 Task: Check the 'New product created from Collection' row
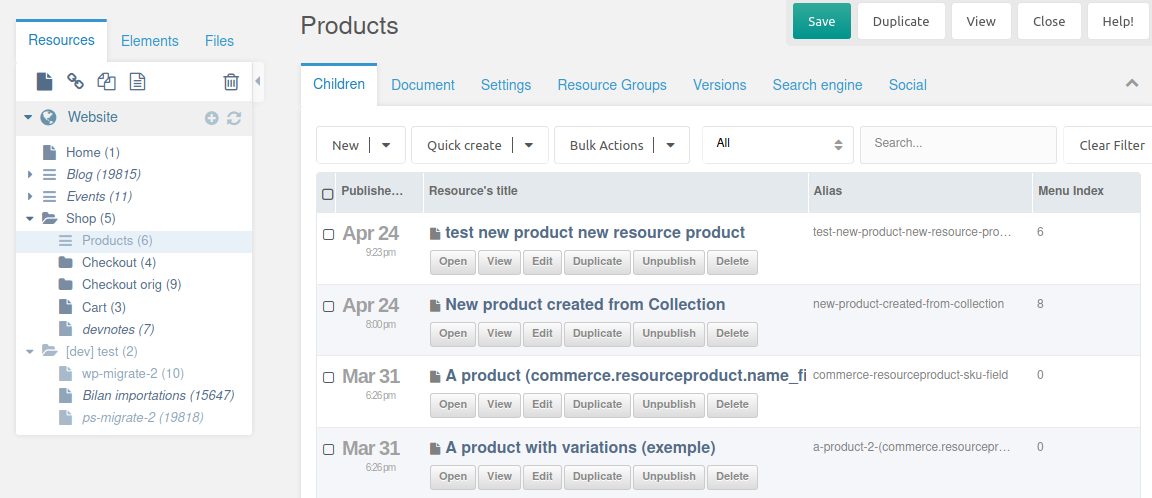pos(328,306)
